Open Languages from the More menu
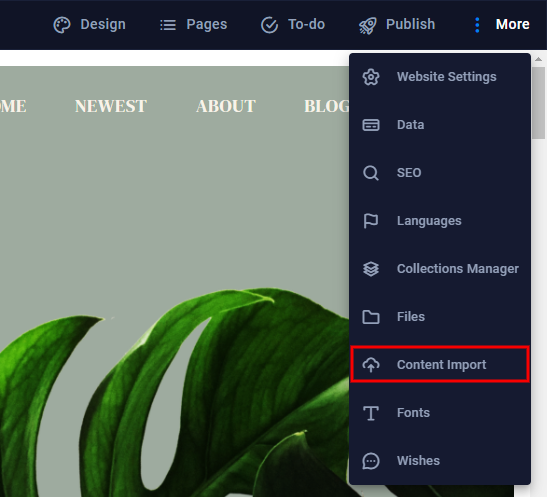This screenshot has width=550, height=497. click(x=440, y=221)
